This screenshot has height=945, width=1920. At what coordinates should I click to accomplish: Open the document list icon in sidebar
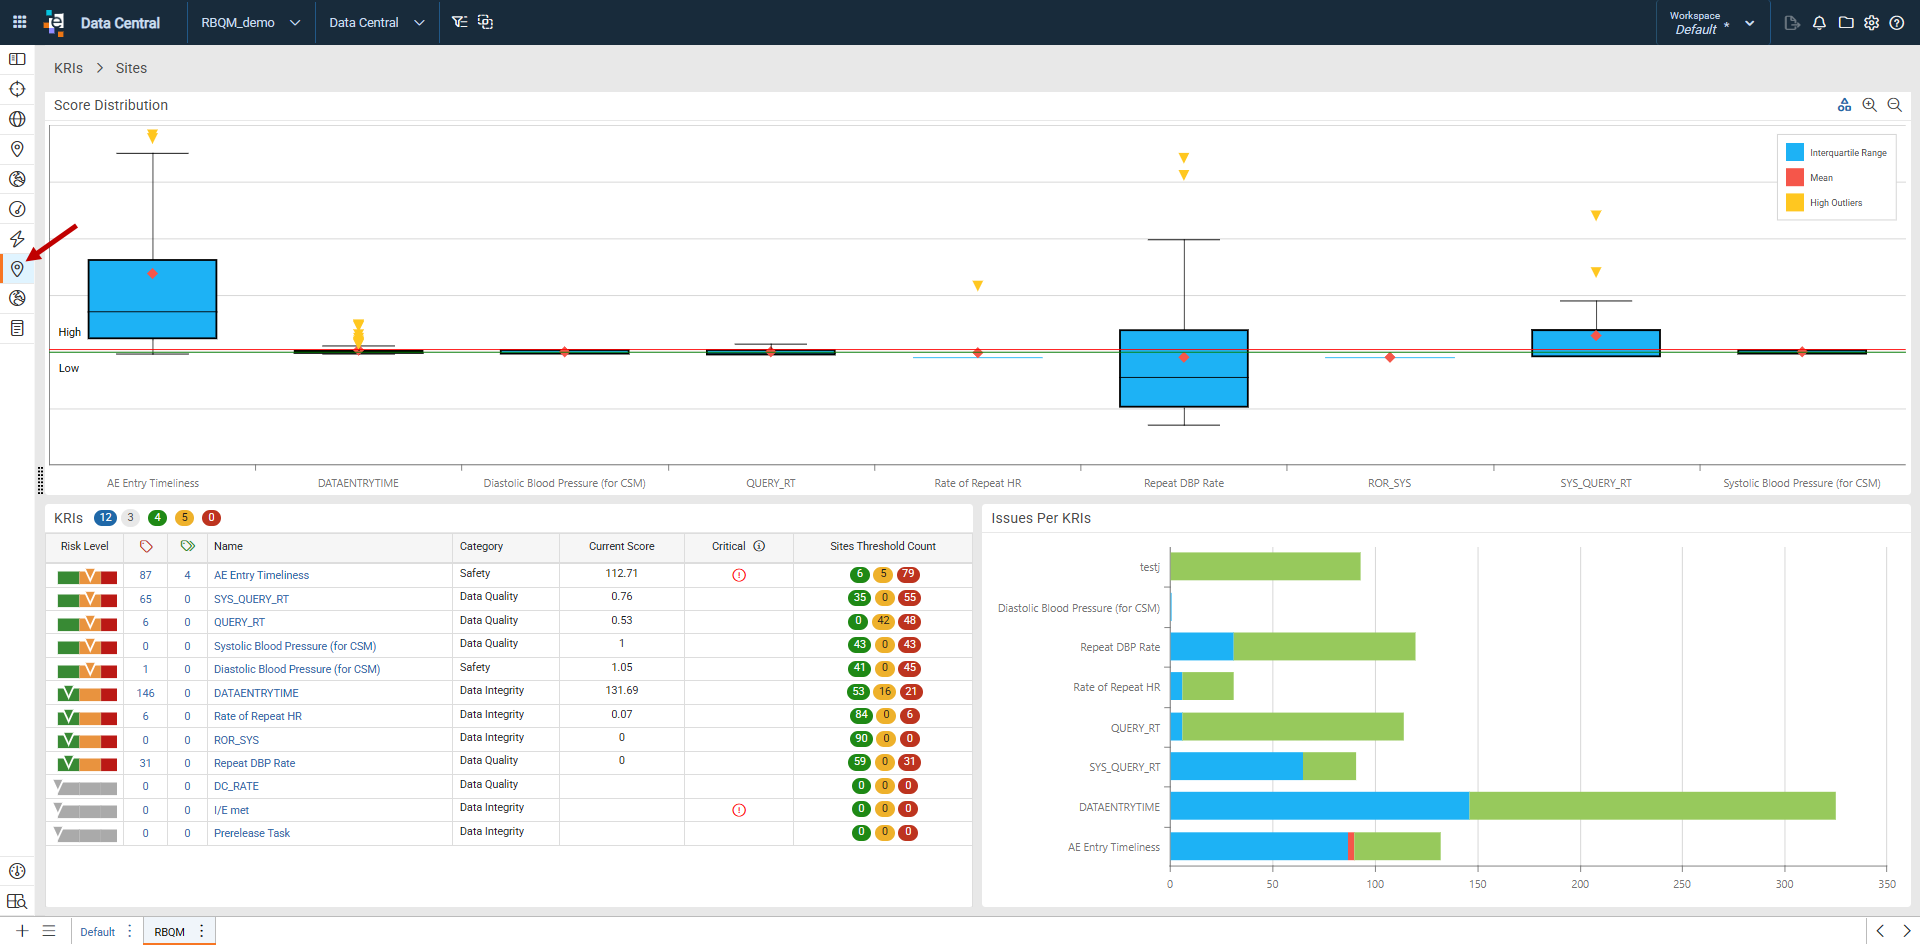[17, 328]
